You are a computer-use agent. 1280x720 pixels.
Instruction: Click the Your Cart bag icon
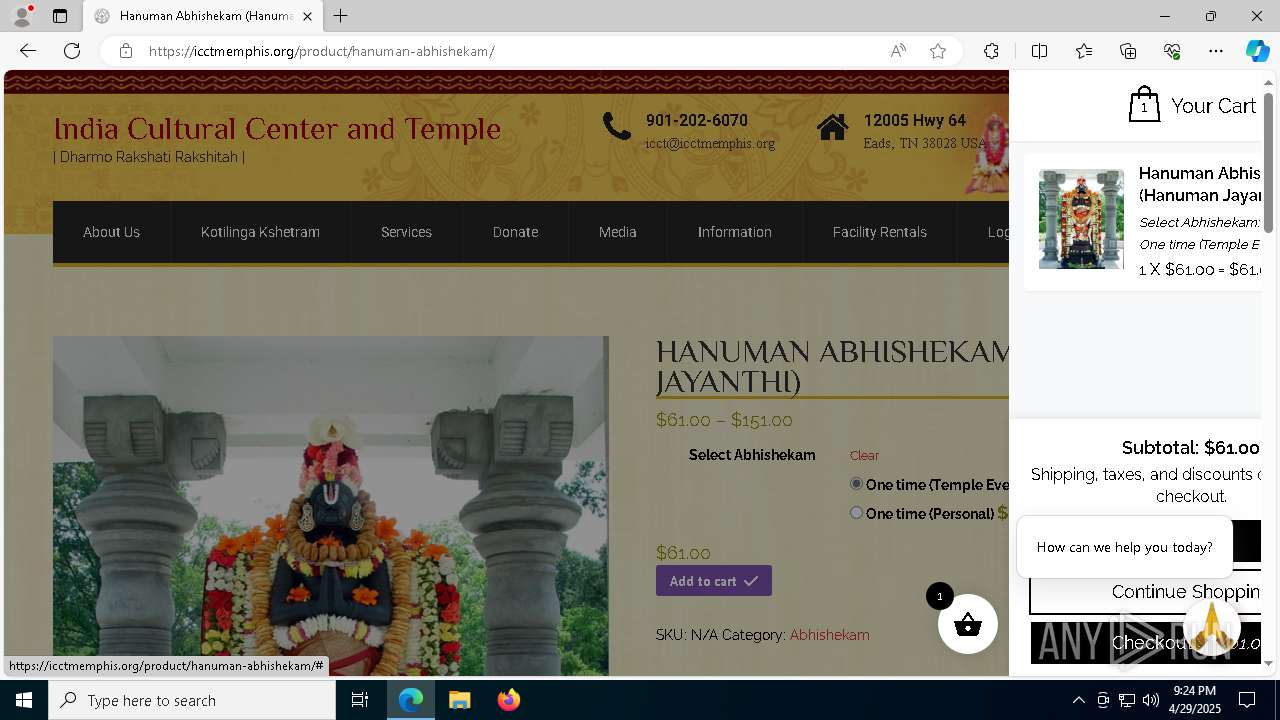1144,104
